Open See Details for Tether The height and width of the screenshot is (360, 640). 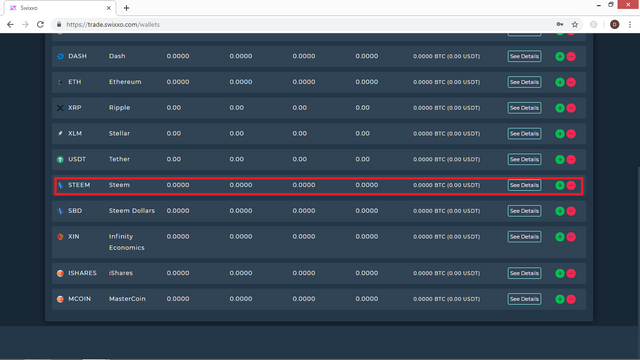coord(524,159)
